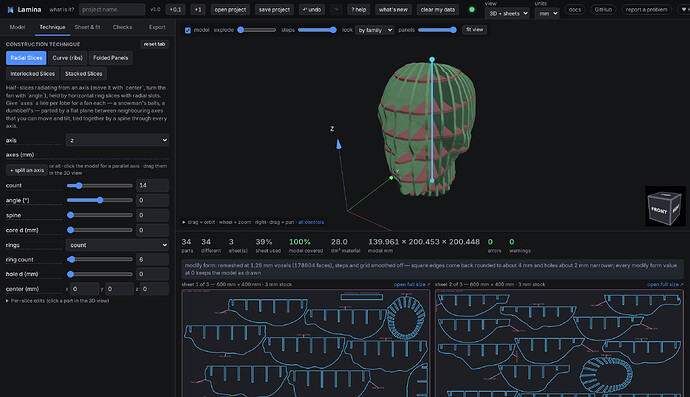The width and height of the screenshot is (690, 397).
Task: Click the project name input field
Action: 112,9
